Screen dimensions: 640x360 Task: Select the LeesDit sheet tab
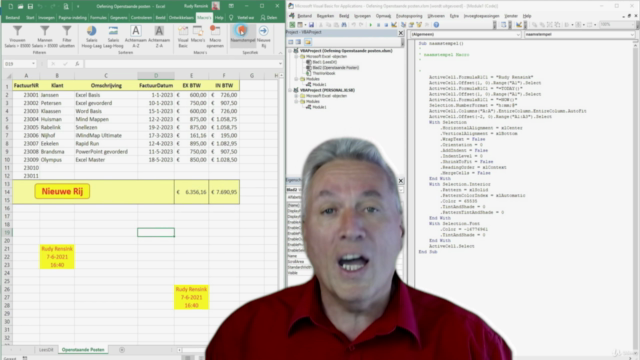click(x=46, y=350)
